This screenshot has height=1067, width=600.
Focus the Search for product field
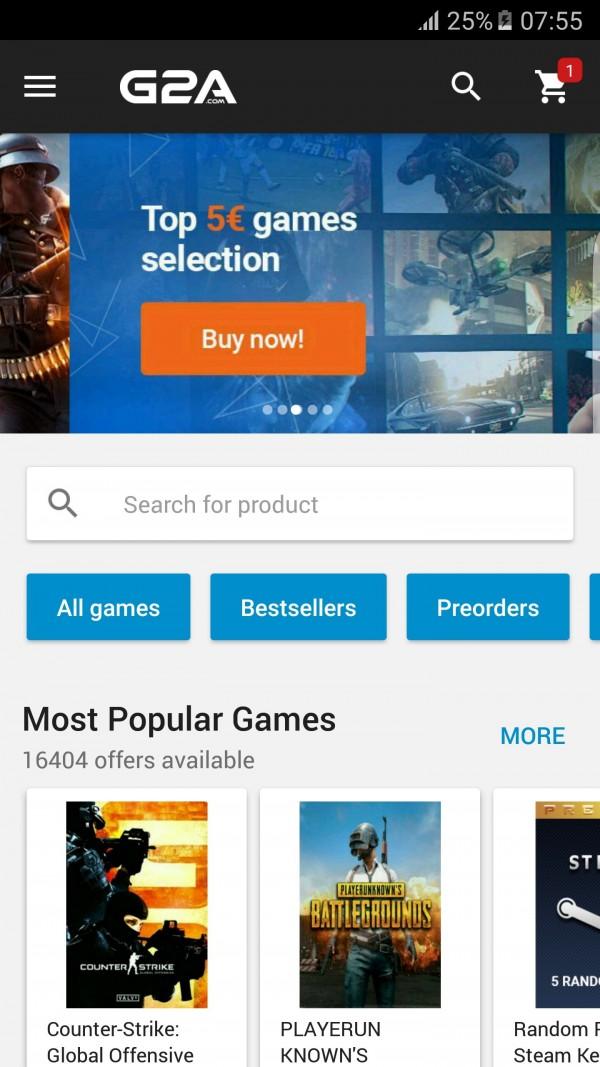point(300,504)
